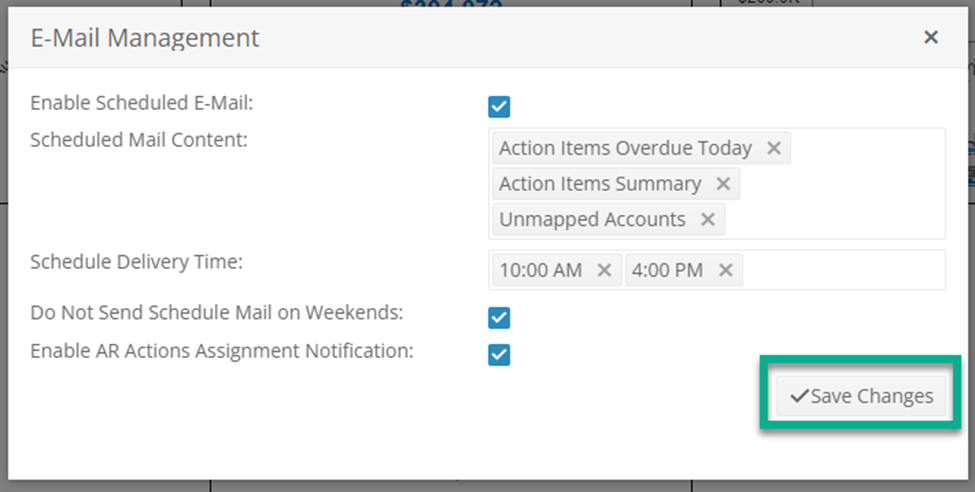Disable the Enable Scheduled E-Mail checkbox
Viewport: 975px width, 492px height.
[x=499, y=106]
